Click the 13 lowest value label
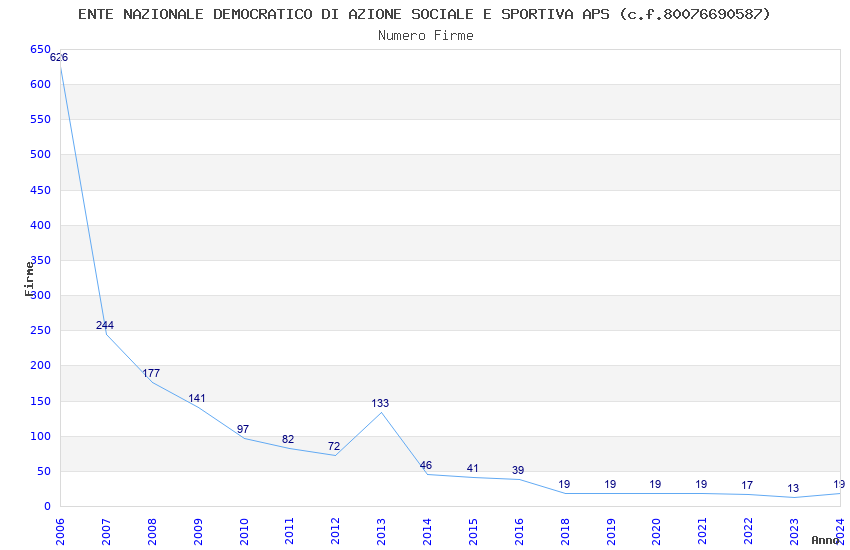This screenshot has width=850, height=550. (793, 489)
